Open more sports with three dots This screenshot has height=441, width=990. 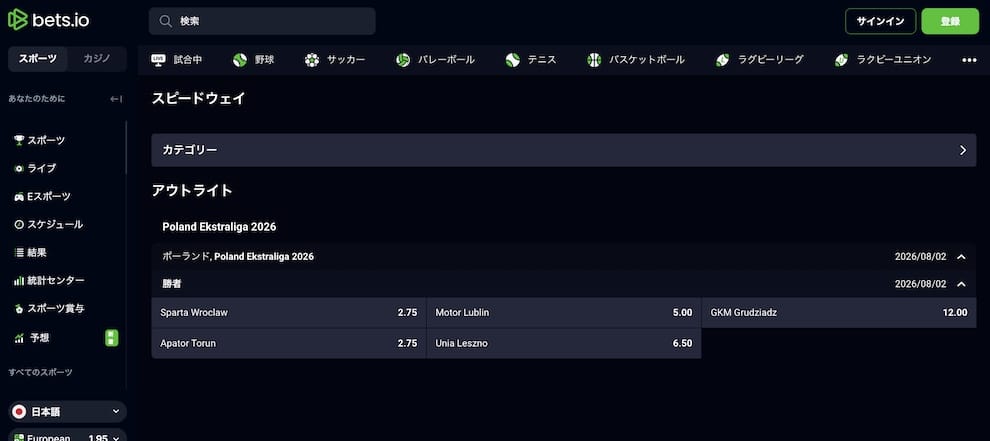point(969,60)
